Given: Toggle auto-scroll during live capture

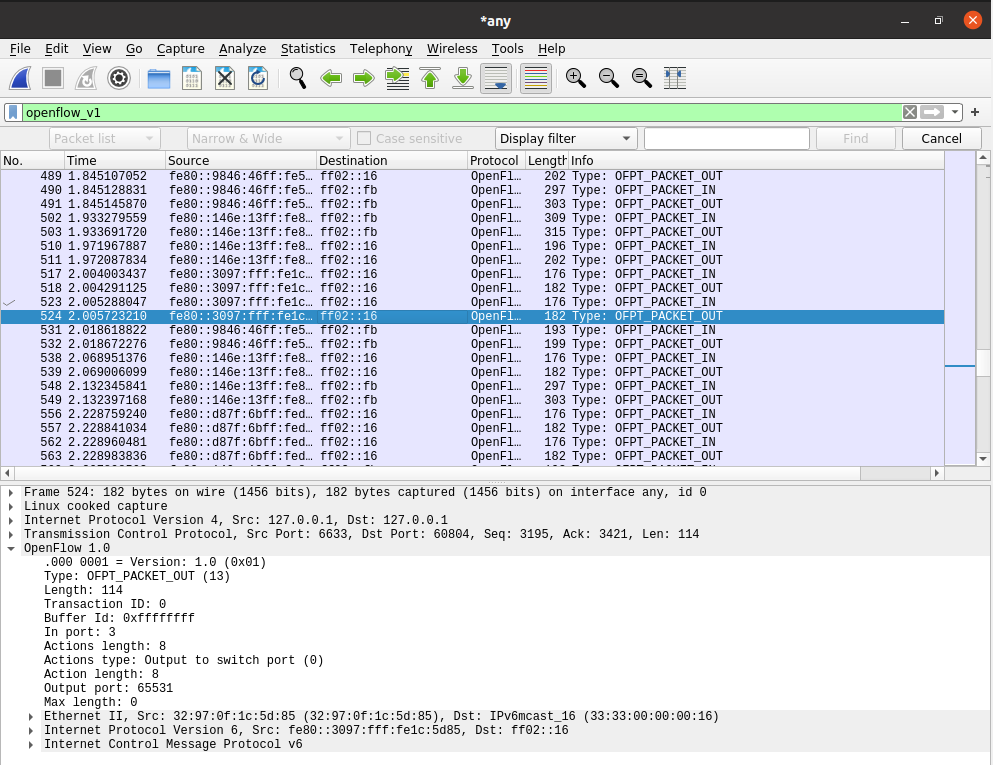Looking at the screenshot, I should coord(496,78).
